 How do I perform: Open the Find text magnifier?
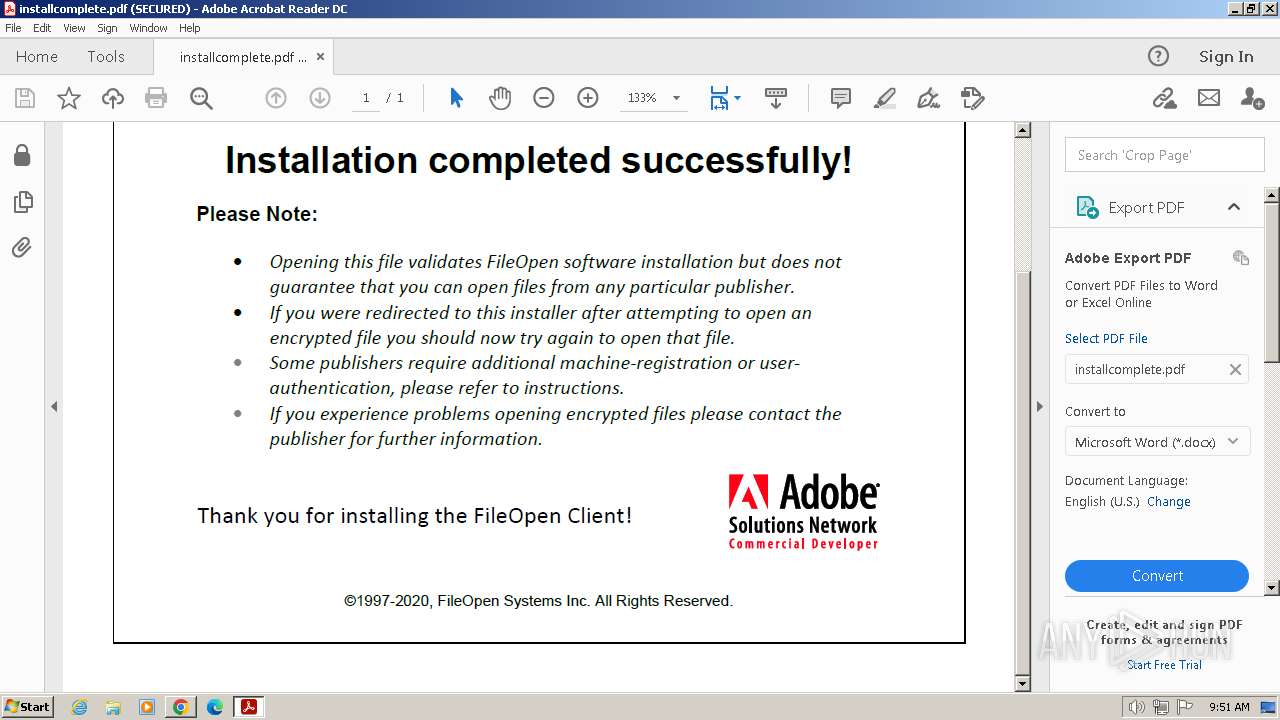[201, 98]
